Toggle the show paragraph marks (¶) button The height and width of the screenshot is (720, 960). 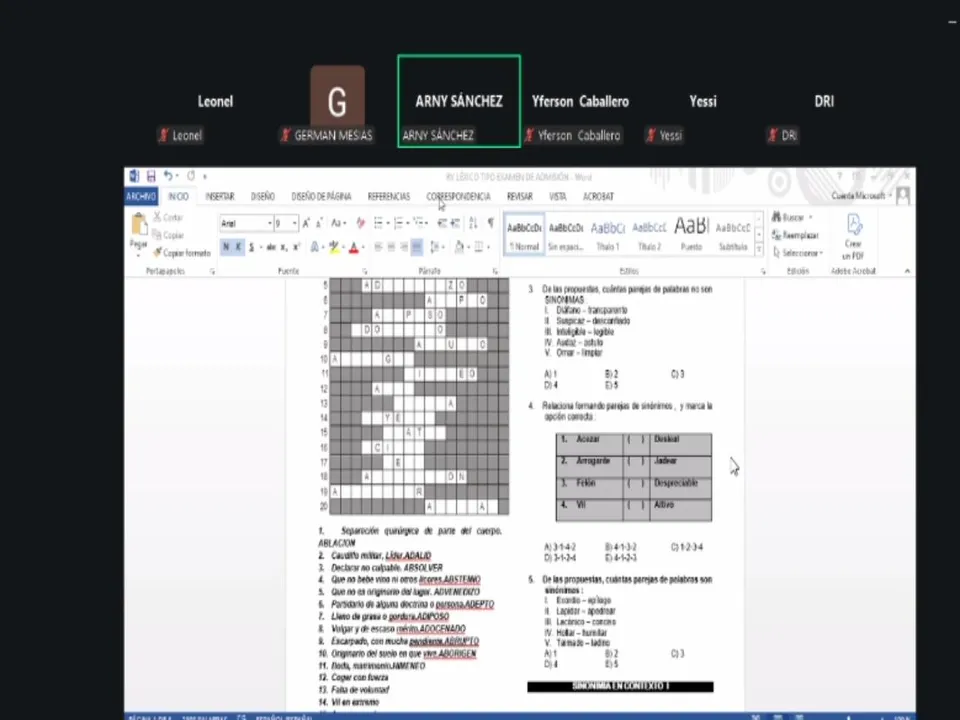coord(490,223)
